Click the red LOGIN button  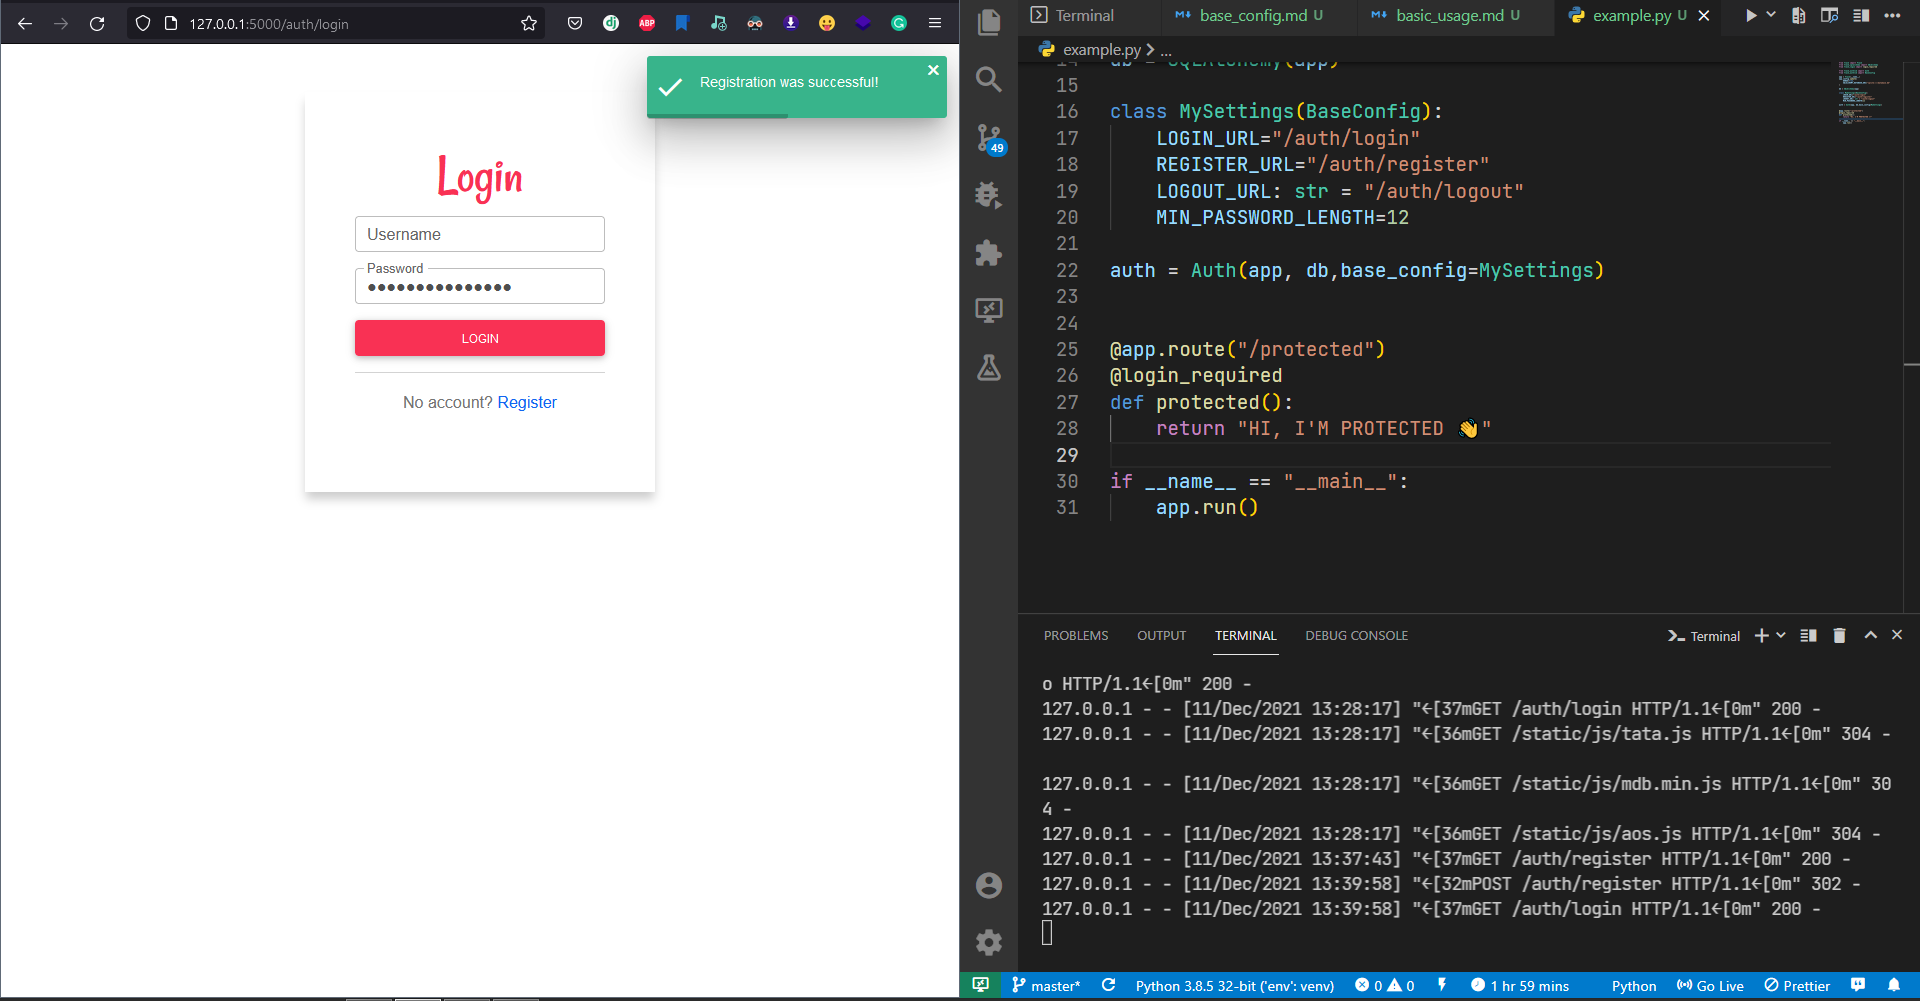click(x=480, y=338)
